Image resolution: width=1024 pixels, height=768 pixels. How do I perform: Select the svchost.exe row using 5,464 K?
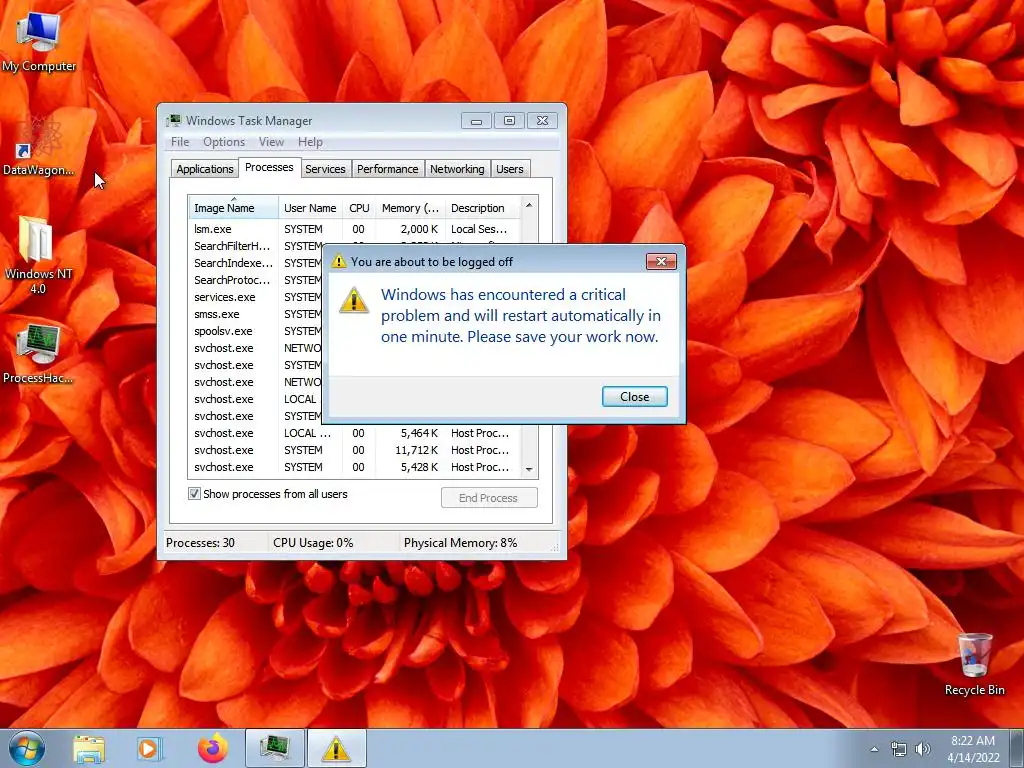click(x=355, y=433)
